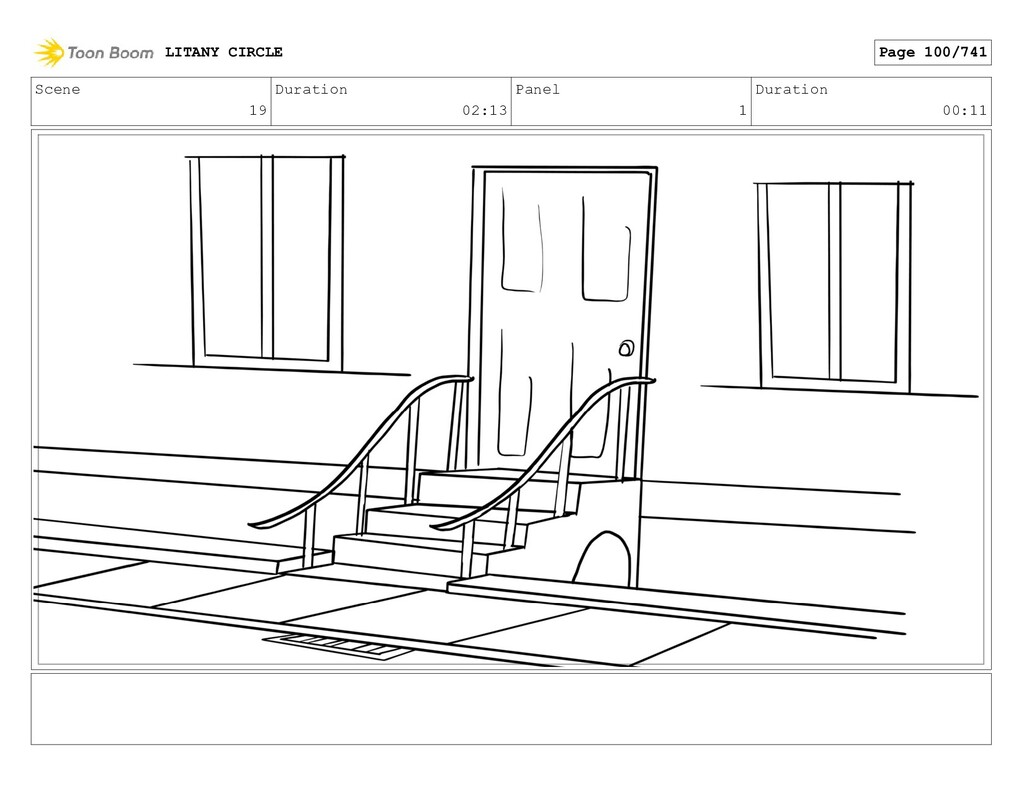
Task: Select the panel number 1
Action: (x=743, y=110)
